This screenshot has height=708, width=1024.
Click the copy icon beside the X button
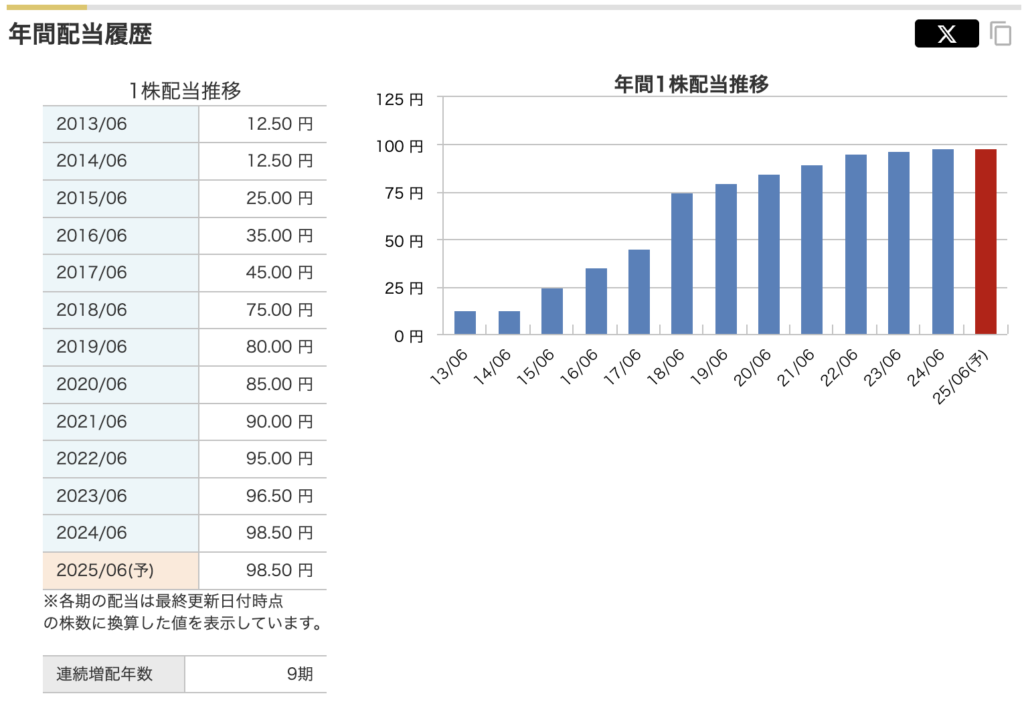[x=1000, y=34]
